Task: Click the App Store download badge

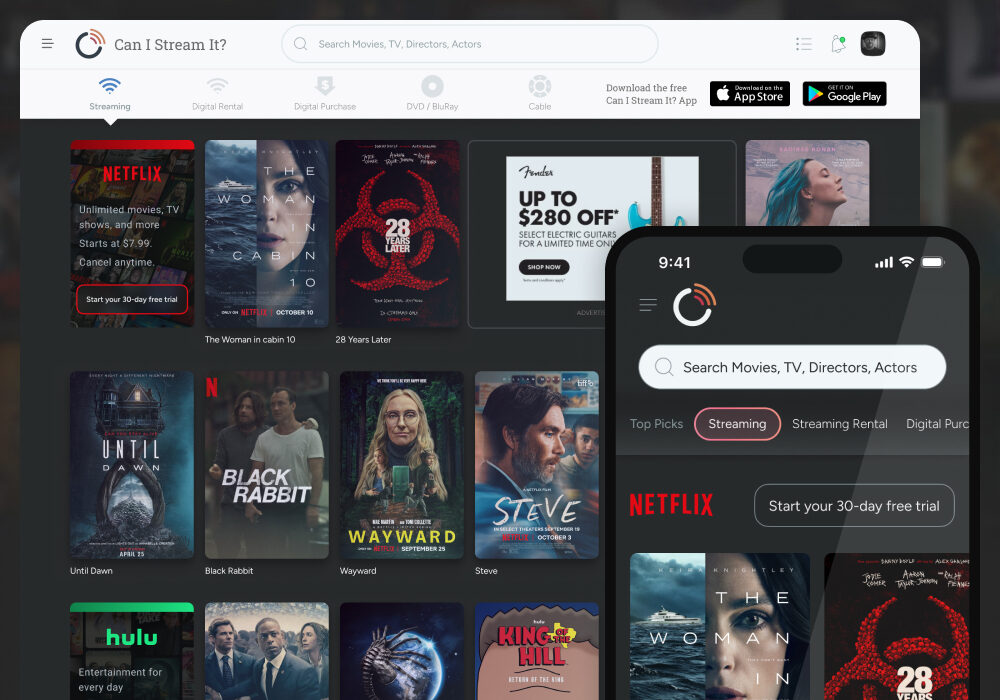Action: [x=750, y=93]
